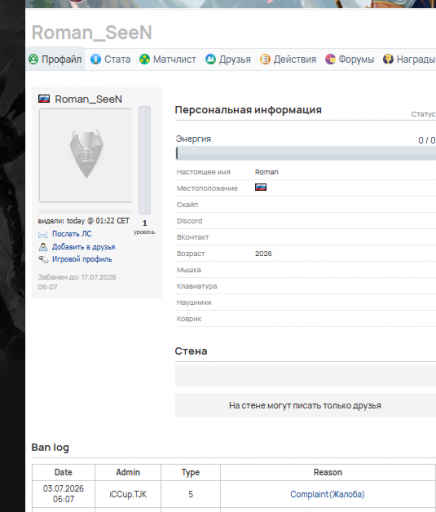The height and width of the screenshot is (512, 436).
Task: Click the Послать ЛС link
Action: pyautogui.click(x=72, y=234)
